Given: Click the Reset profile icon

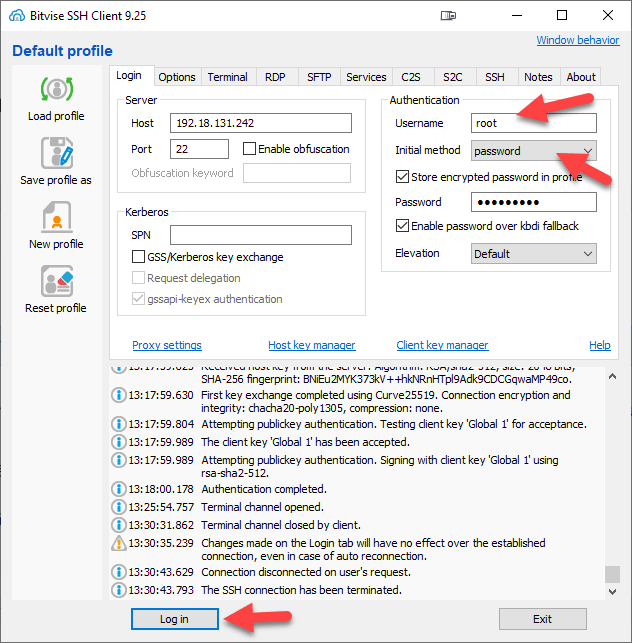Looking at the screenshot, I should pos(57,281).
